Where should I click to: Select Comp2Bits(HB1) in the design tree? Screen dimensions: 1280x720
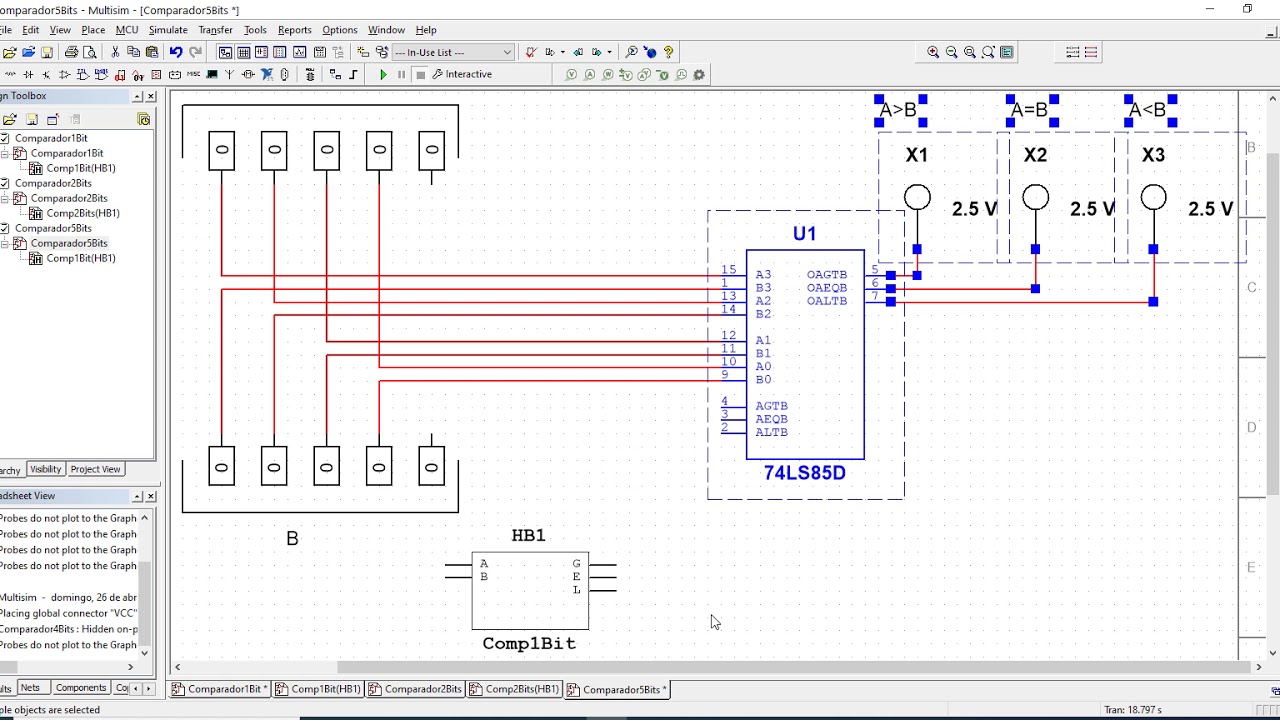(83, 213)
